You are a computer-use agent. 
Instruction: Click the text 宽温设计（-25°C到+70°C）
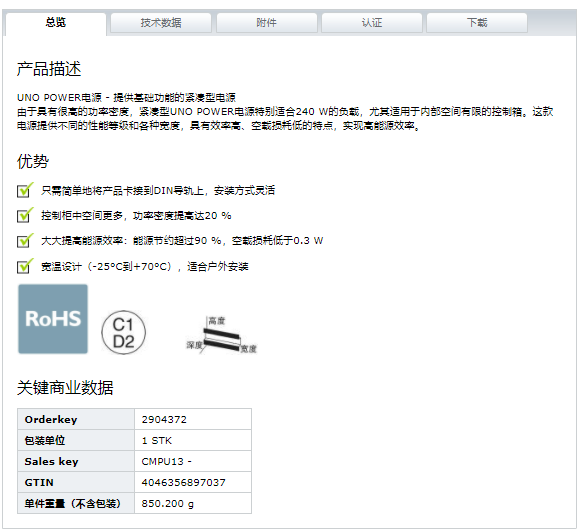(107, 266)
